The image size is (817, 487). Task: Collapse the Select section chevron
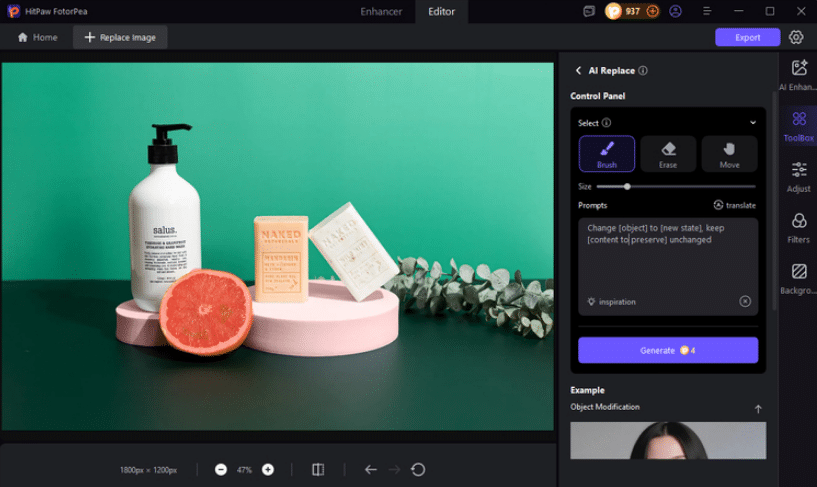(753, 122)
